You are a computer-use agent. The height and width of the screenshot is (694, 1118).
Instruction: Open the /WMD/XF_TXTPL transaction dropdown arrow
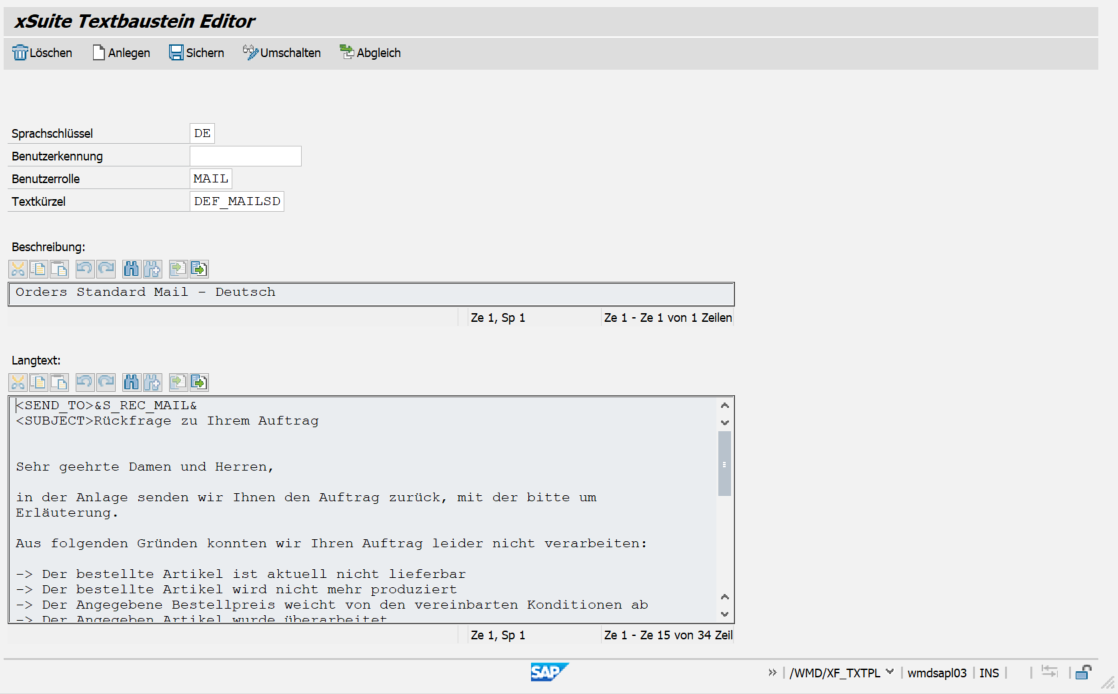point(889,673)
